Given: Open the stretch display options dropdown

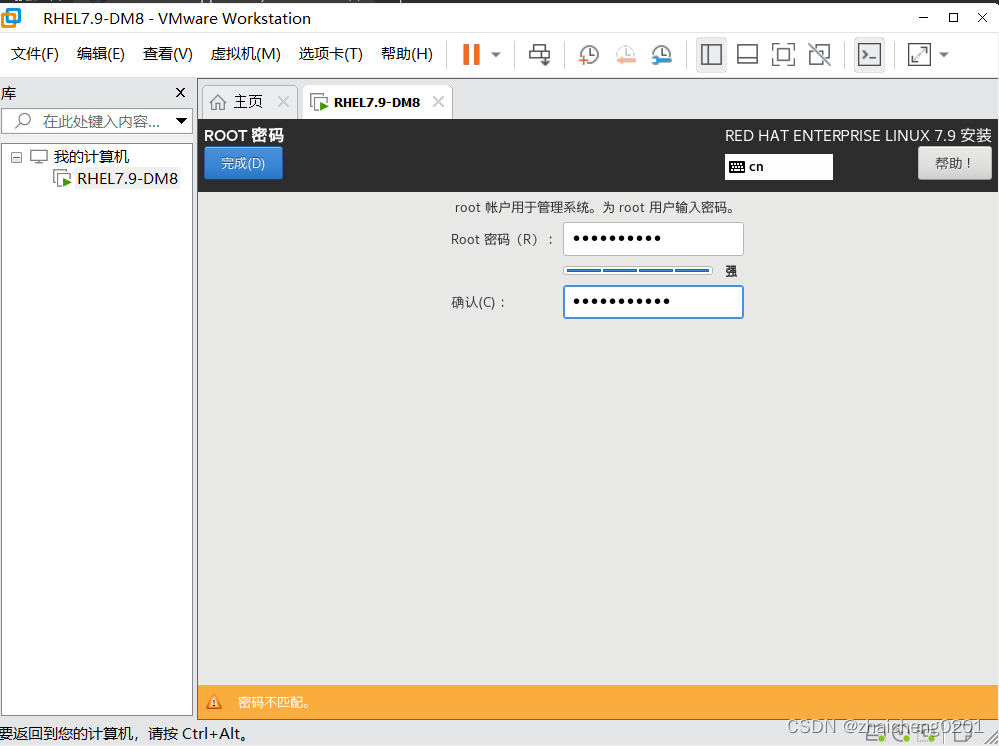Looking at the screenshot, I should click(x=944, y=55).
